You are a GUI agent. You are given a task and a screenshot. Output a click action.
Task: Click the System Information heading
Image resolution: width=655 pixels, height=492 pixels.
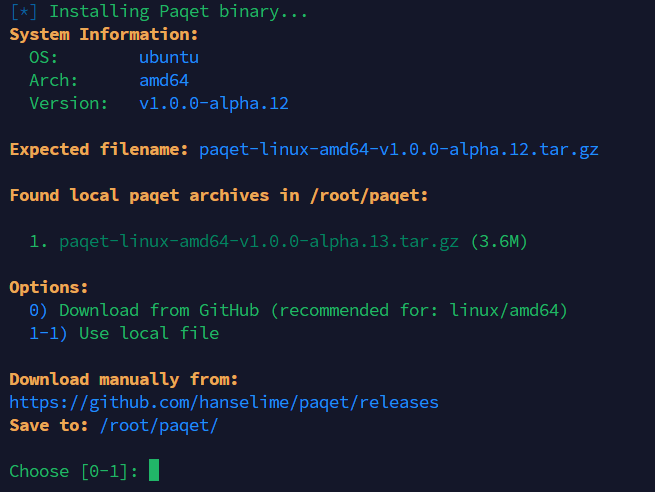pyautogui.click(x=104, y=35)
